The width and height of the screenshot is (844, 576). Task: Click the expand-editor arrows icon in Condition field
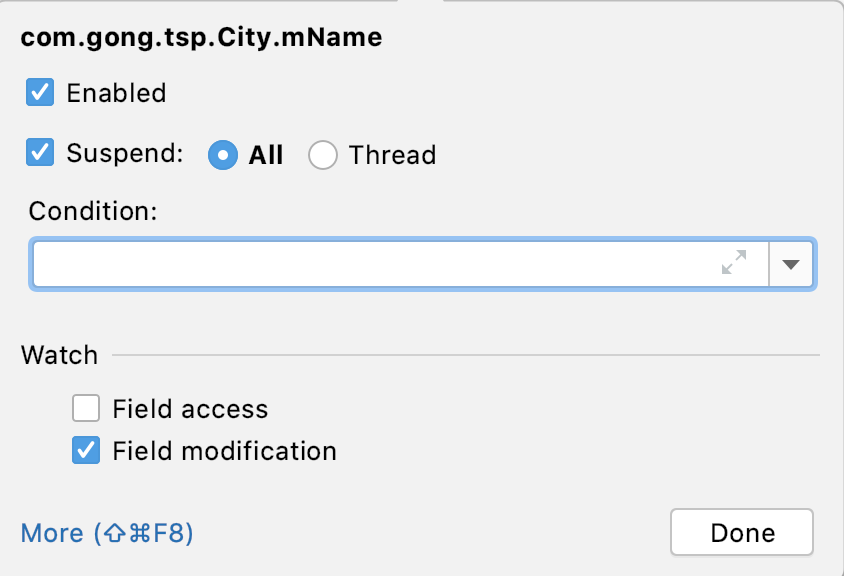(x=734, y=262)
